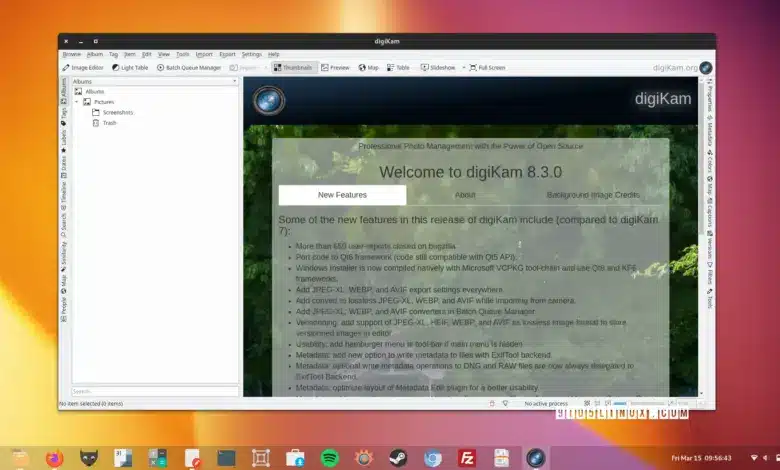Image resolution: width=780 pixels, height=470 pixels.
Task: Switch to the About welcome tab
Action: click(465, 195)
